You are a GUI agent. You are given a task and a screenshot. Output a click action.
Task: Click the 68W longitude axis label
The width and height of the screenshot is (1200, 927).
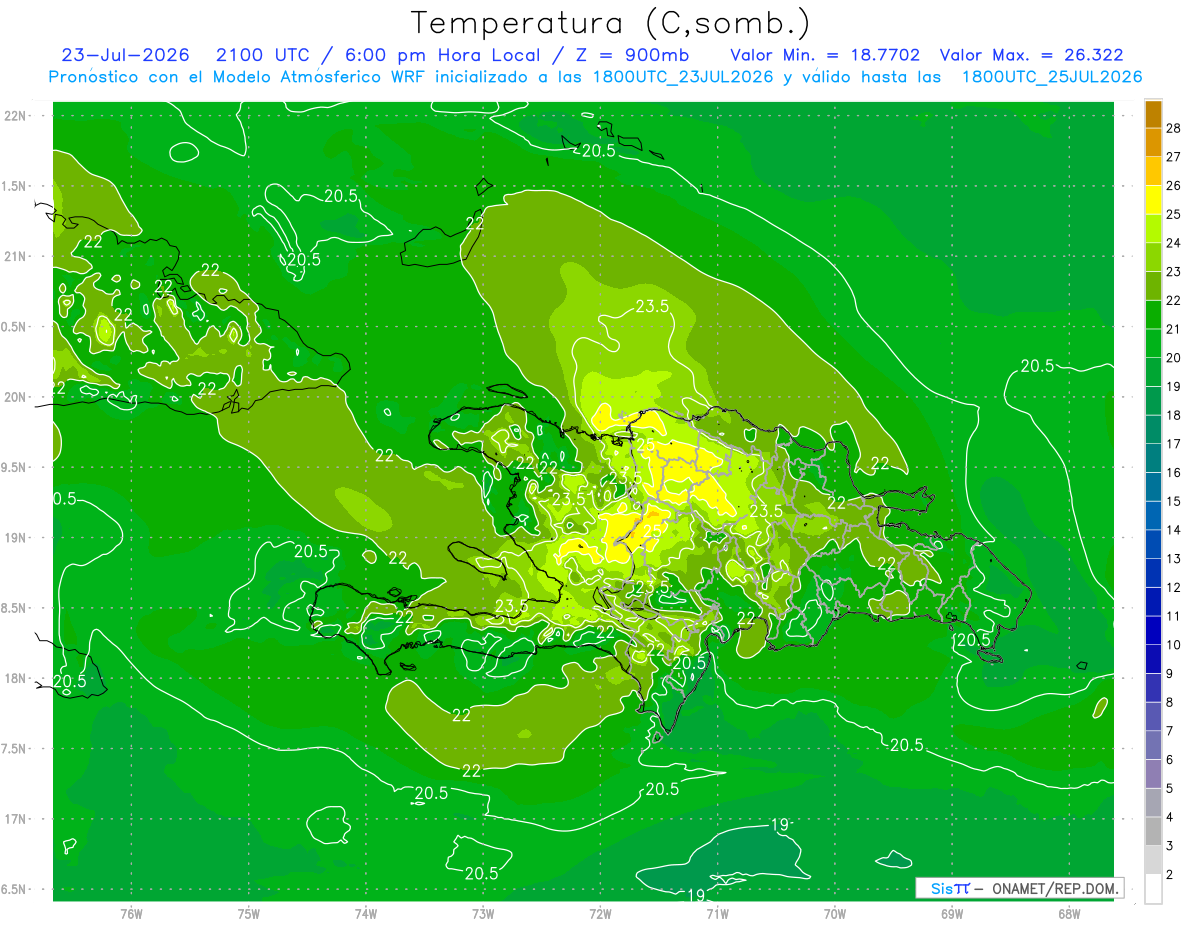pos(1069,913)
